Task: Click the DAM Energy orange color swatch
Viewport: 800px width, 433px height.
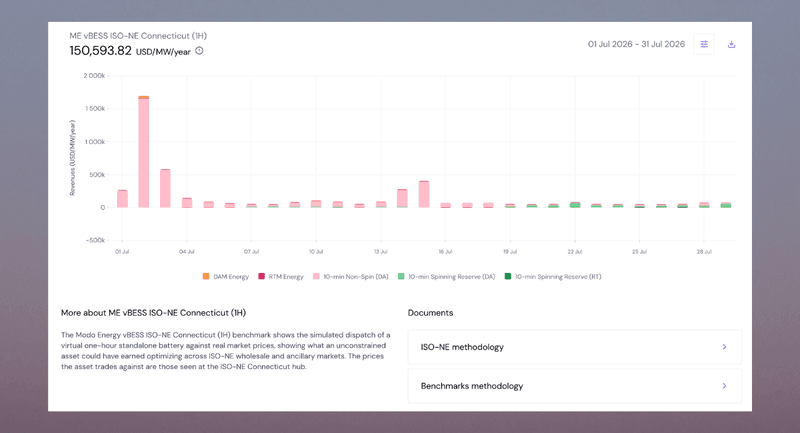Action: (206, 276)
